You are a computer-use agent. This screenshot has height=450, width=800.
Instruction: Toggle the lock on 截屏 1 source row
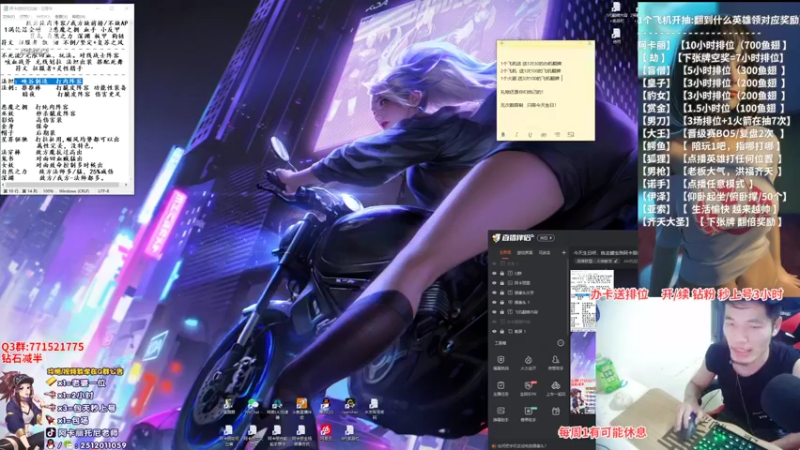pos(502,331)
